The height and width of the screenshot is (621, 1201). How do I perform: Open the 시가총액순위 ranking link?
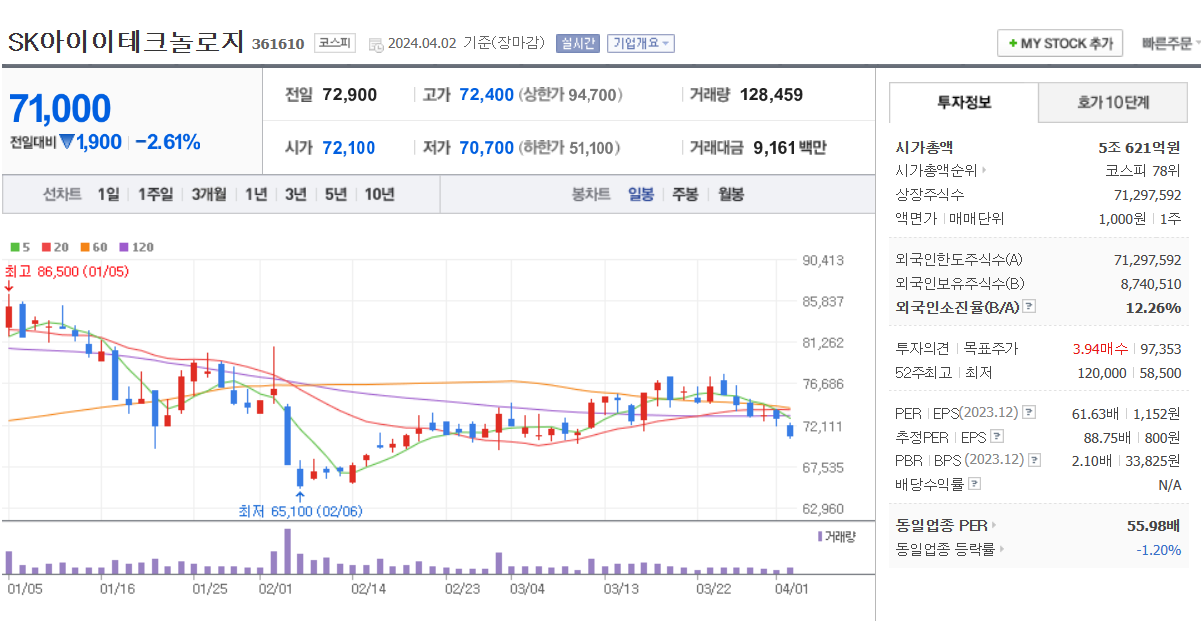tap(941, 170)
